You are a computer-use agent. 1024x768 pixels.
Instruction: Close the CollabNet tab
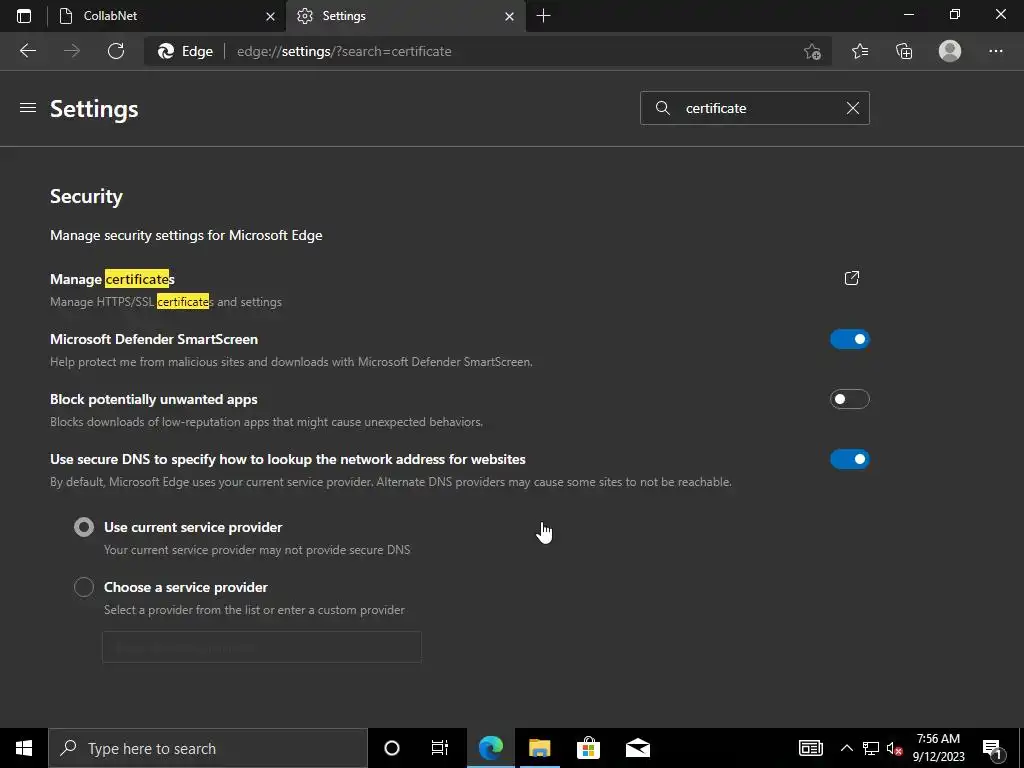(x=270, y=16)
